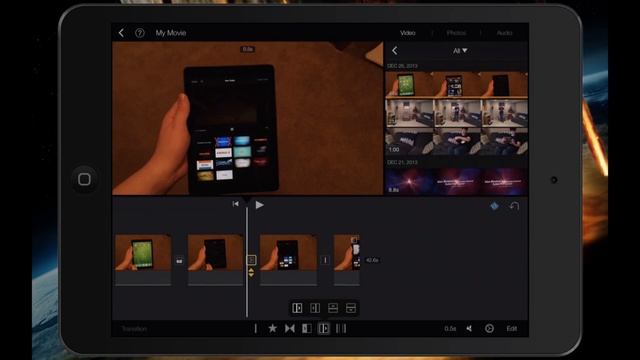Select the first timeline clip with green screen
Viewport: 640px width, 360px height.
point(143,260)
